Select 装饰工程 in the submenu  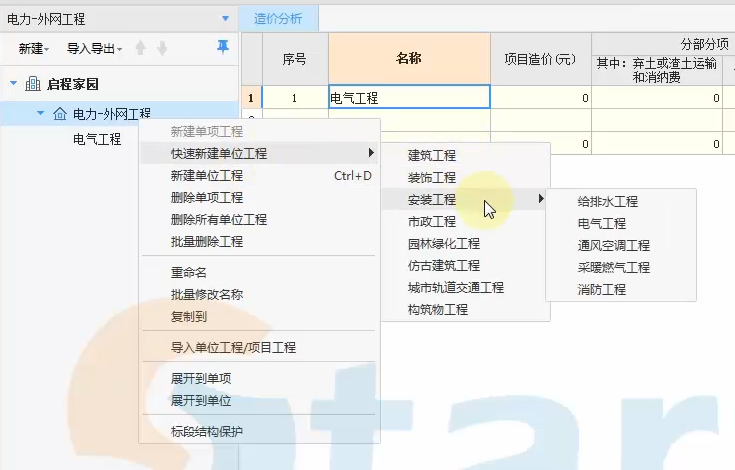(465, 178)
